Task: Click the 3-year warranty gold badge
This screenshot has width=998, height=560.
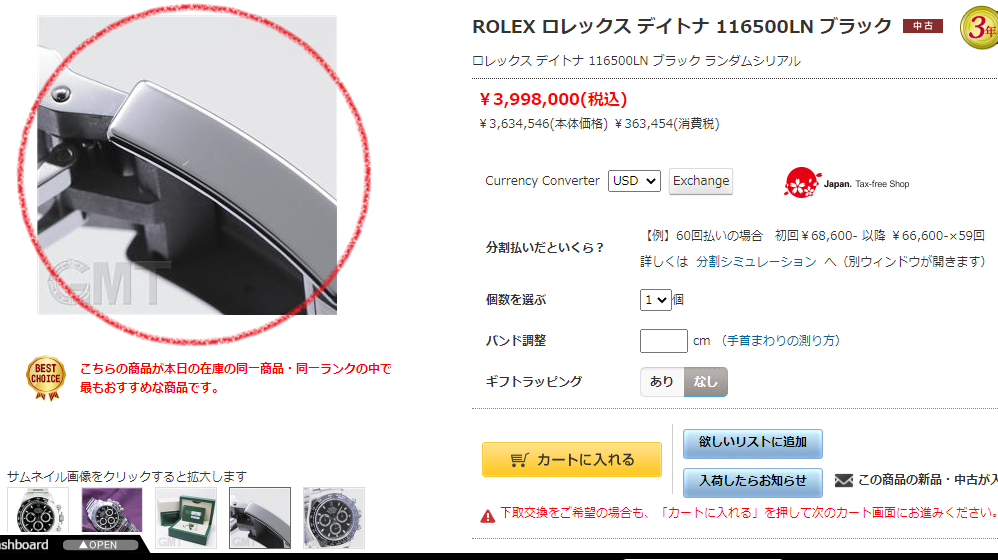Action: [980, 27]
